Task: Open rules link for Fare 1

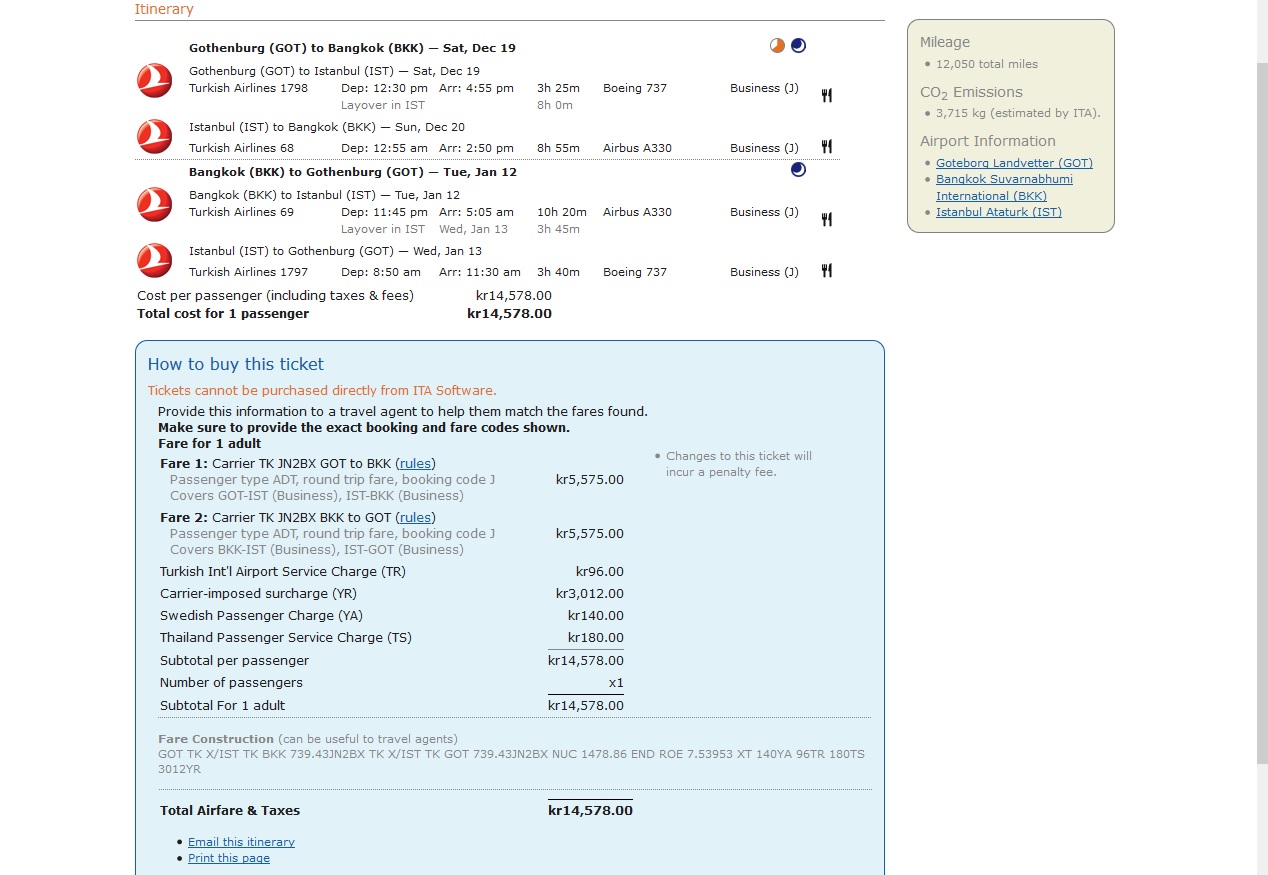Action: tap(416, 463)
